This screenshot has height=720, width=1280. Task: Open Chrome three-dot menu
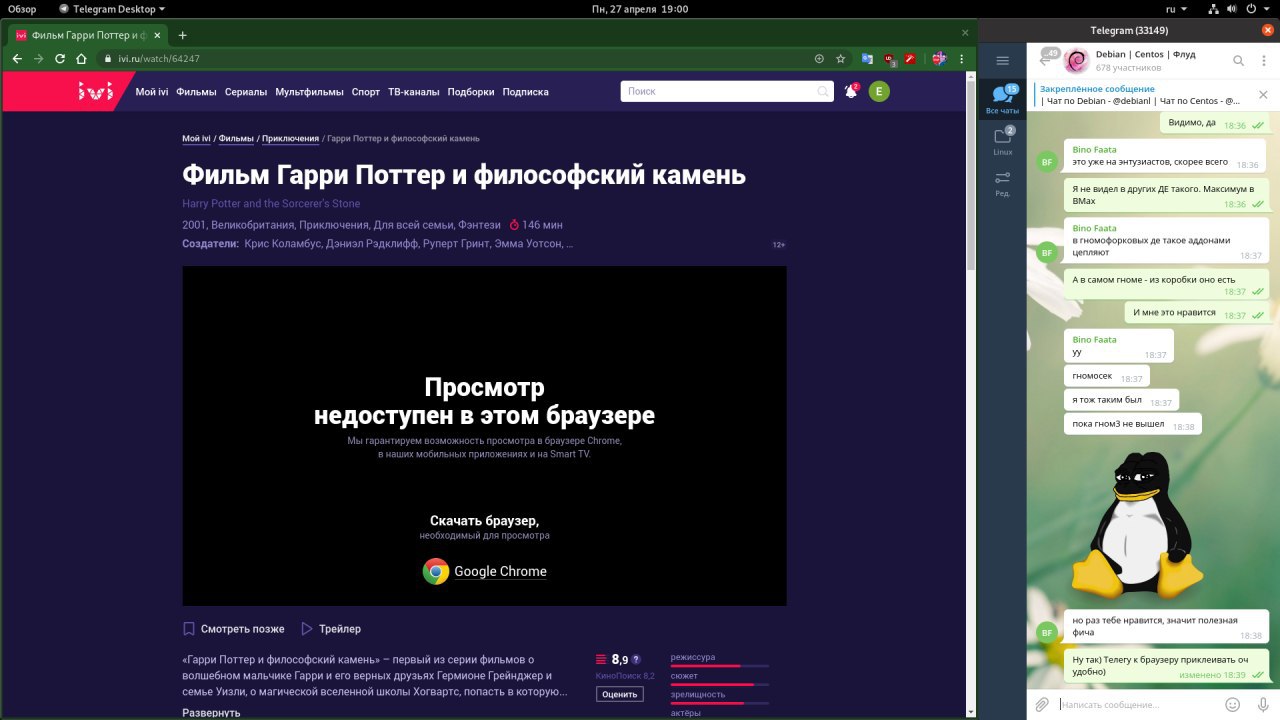tap(963, 59)
